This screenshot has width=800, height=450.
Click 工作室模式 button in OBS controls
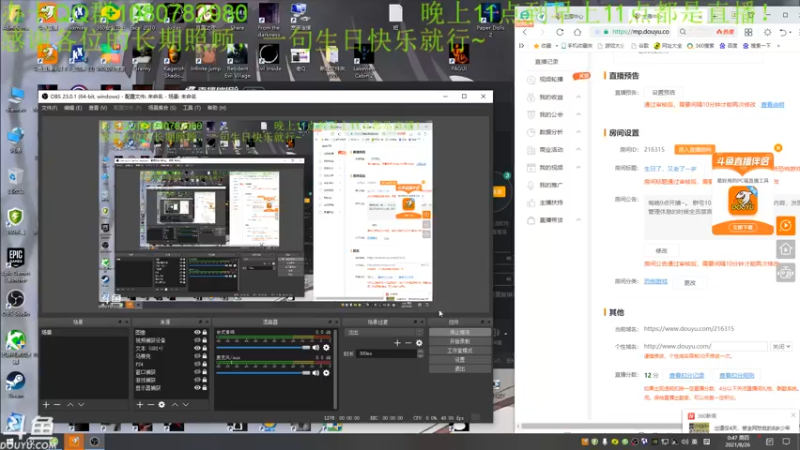coord(460,351)
